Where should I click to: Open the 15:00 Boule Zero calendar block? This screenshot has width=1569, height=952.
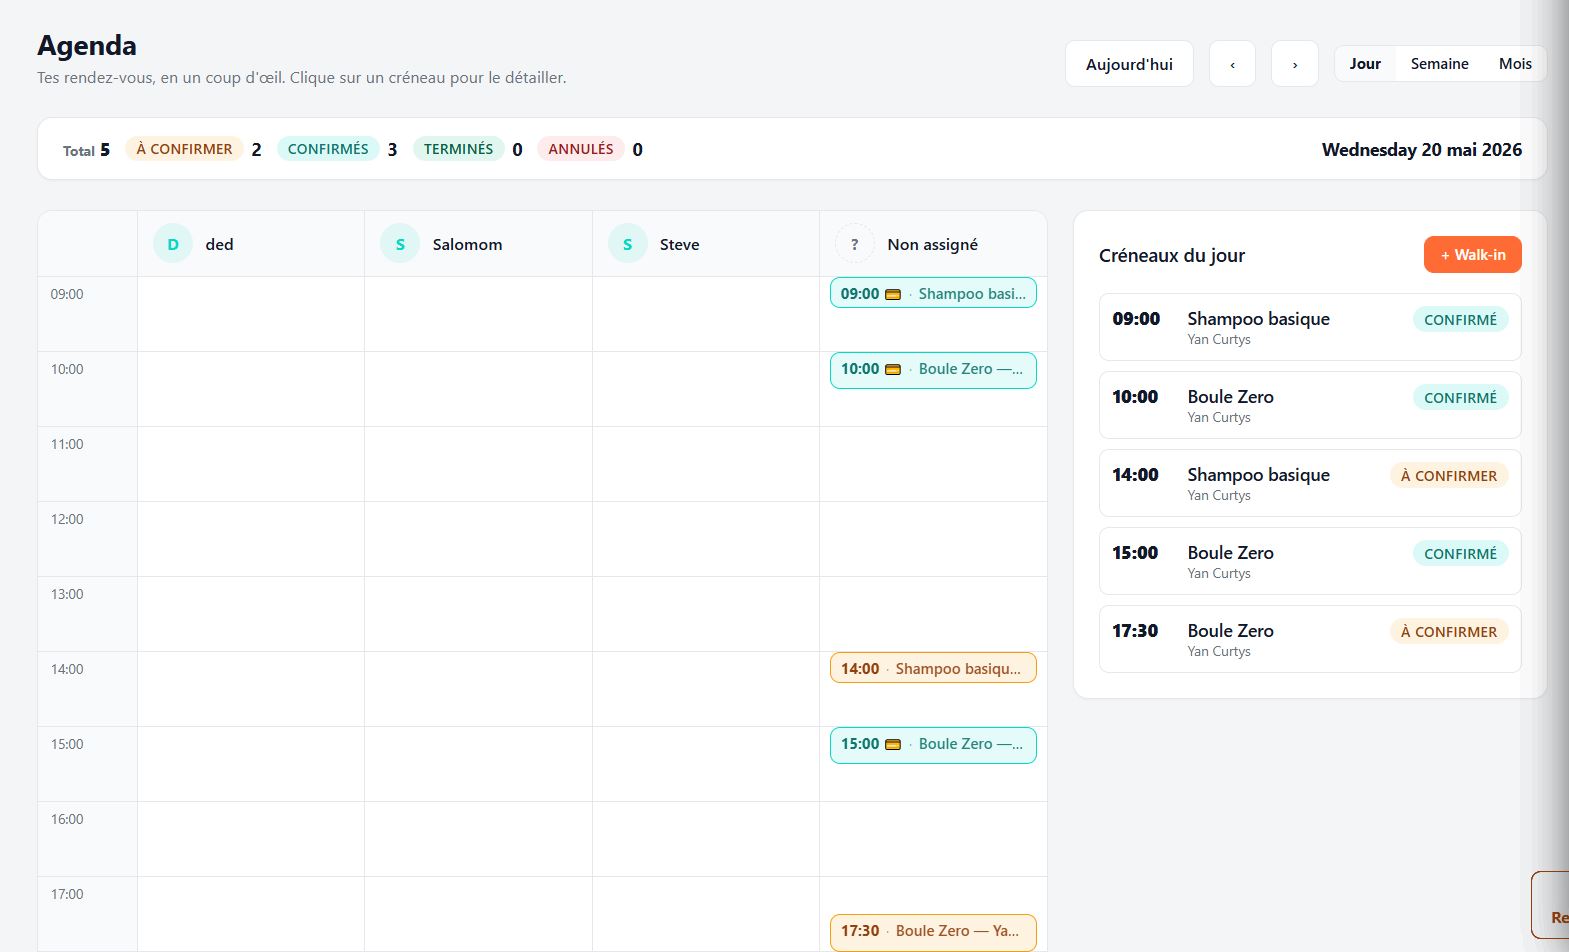point(933,745)
